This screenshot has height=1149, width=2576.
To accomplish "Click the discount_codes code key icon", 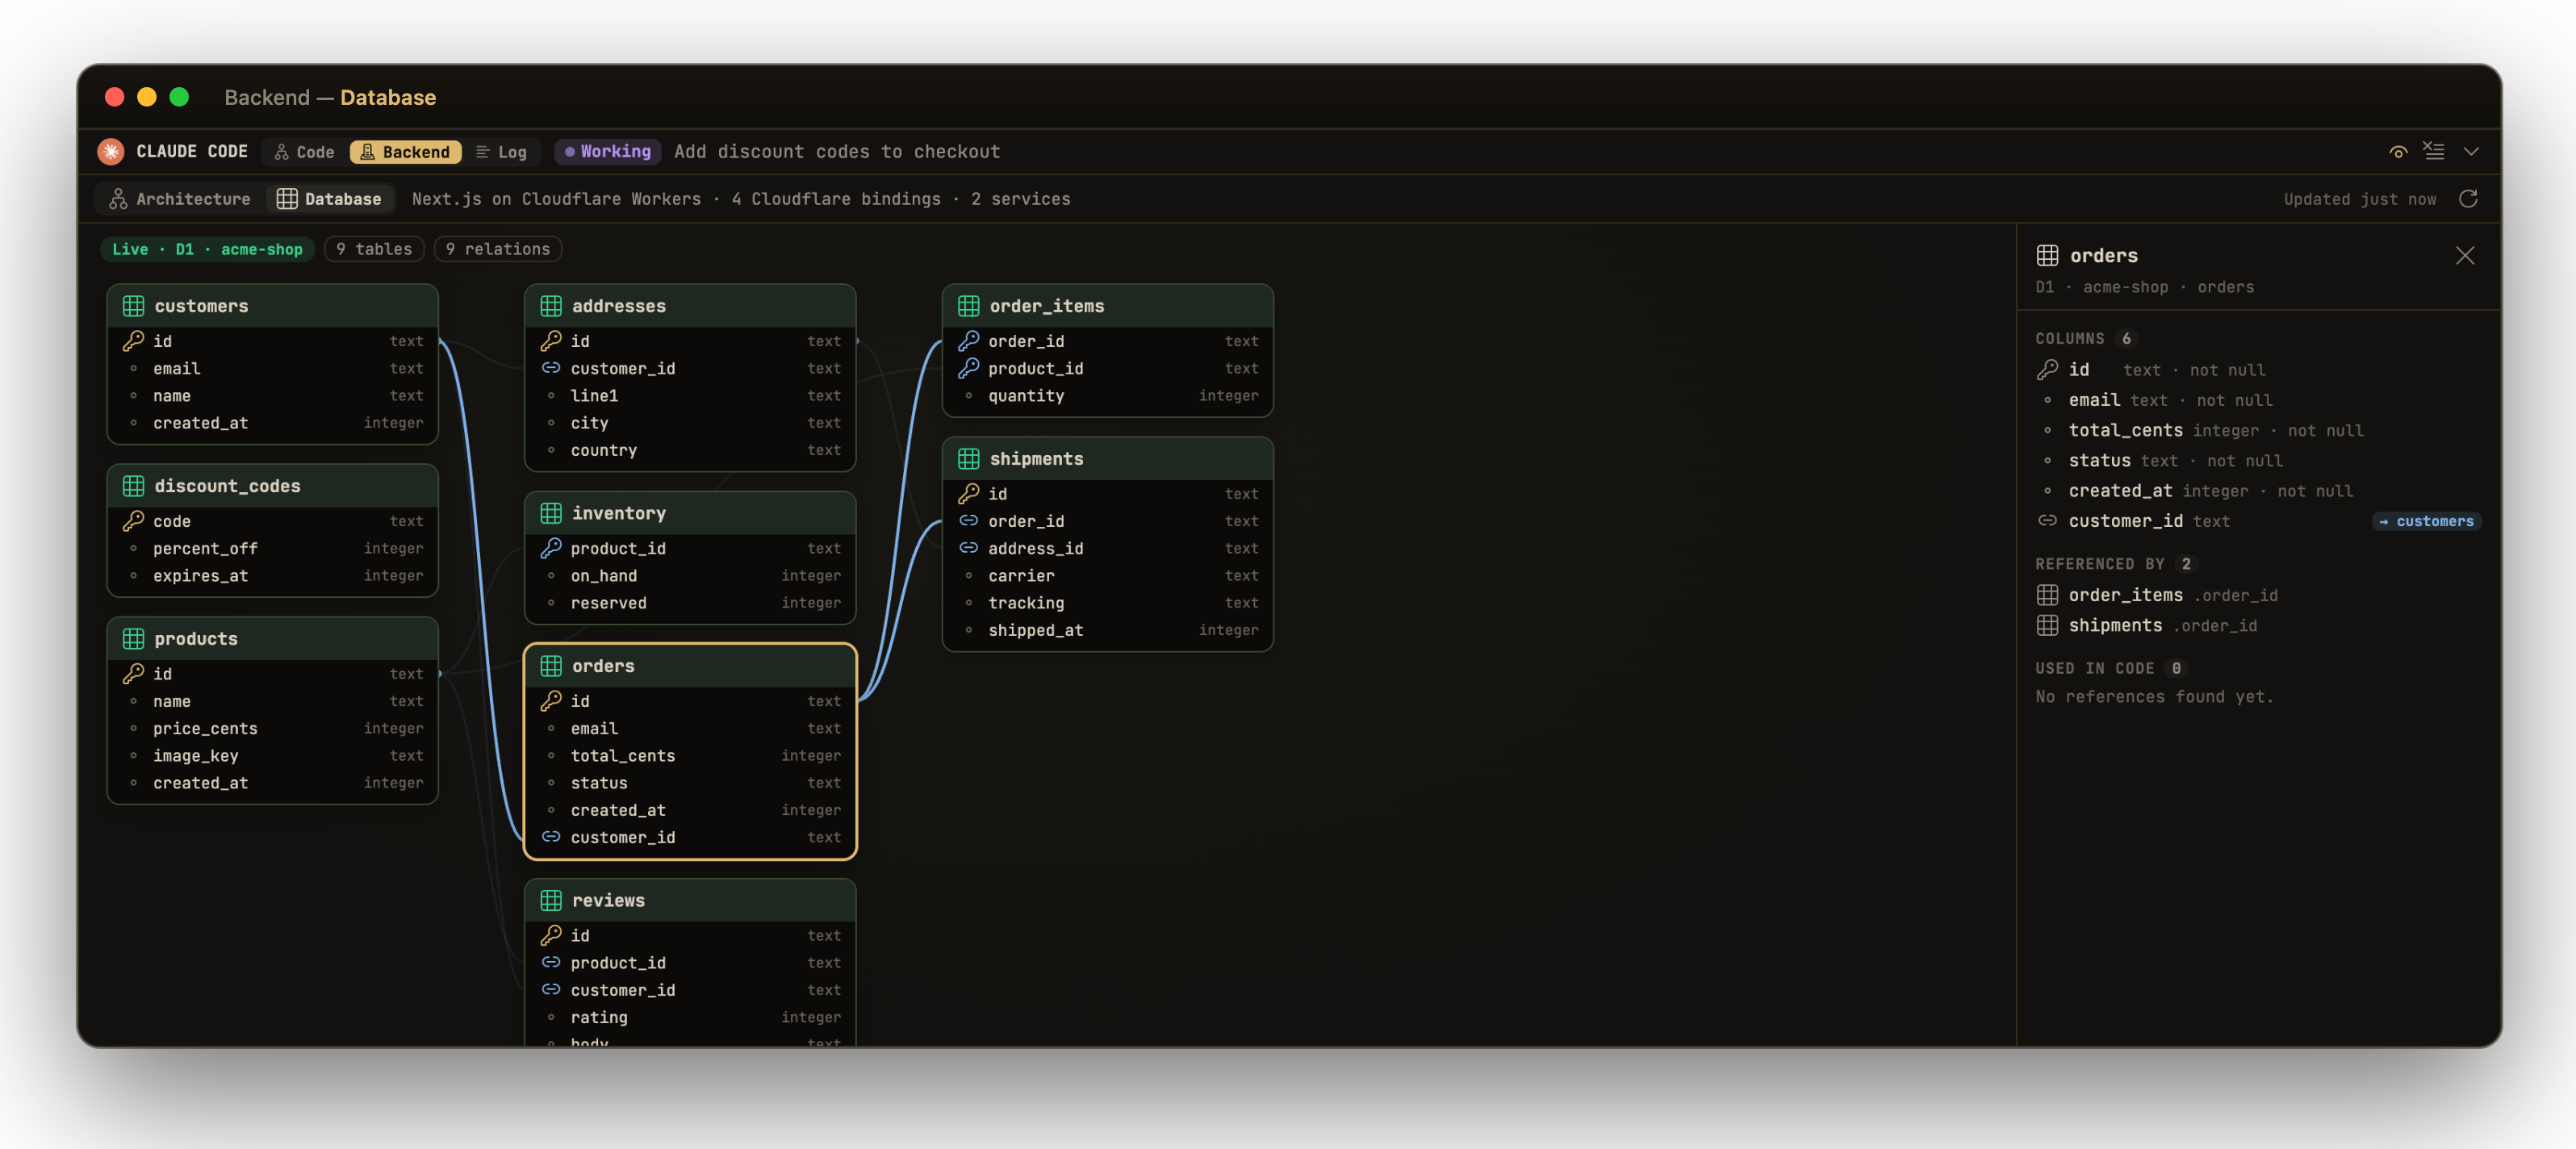I will coord(133,521).
